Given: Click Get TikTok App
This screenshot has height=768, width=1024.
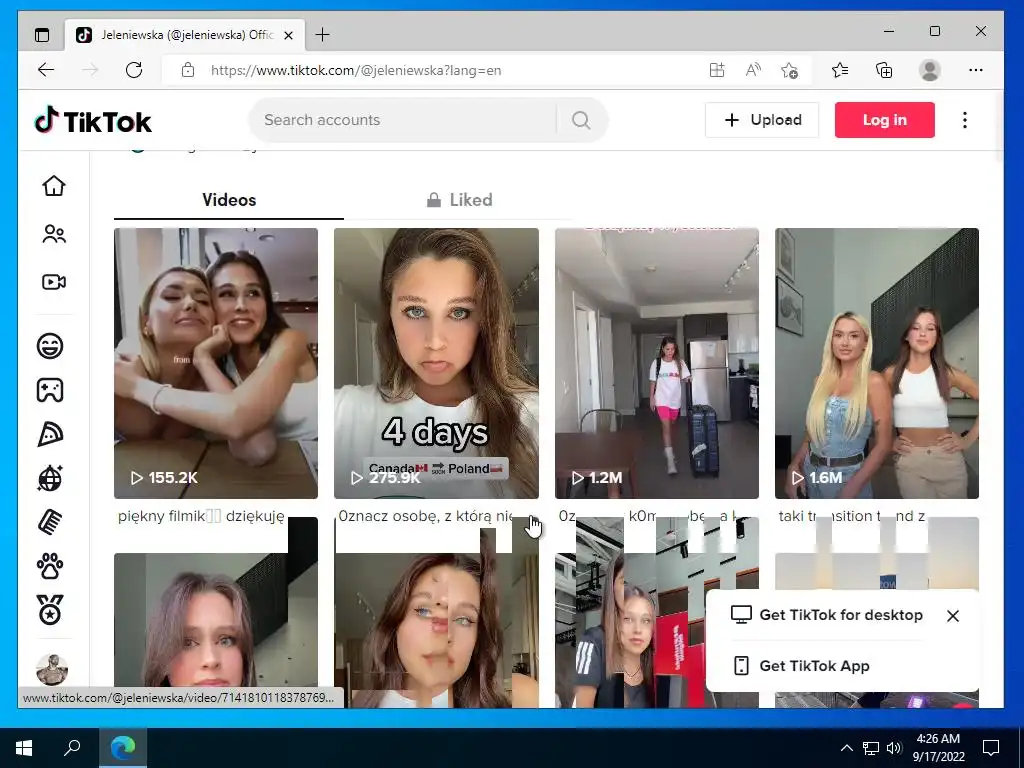Looking at the screenshot, I should (801, 665).
